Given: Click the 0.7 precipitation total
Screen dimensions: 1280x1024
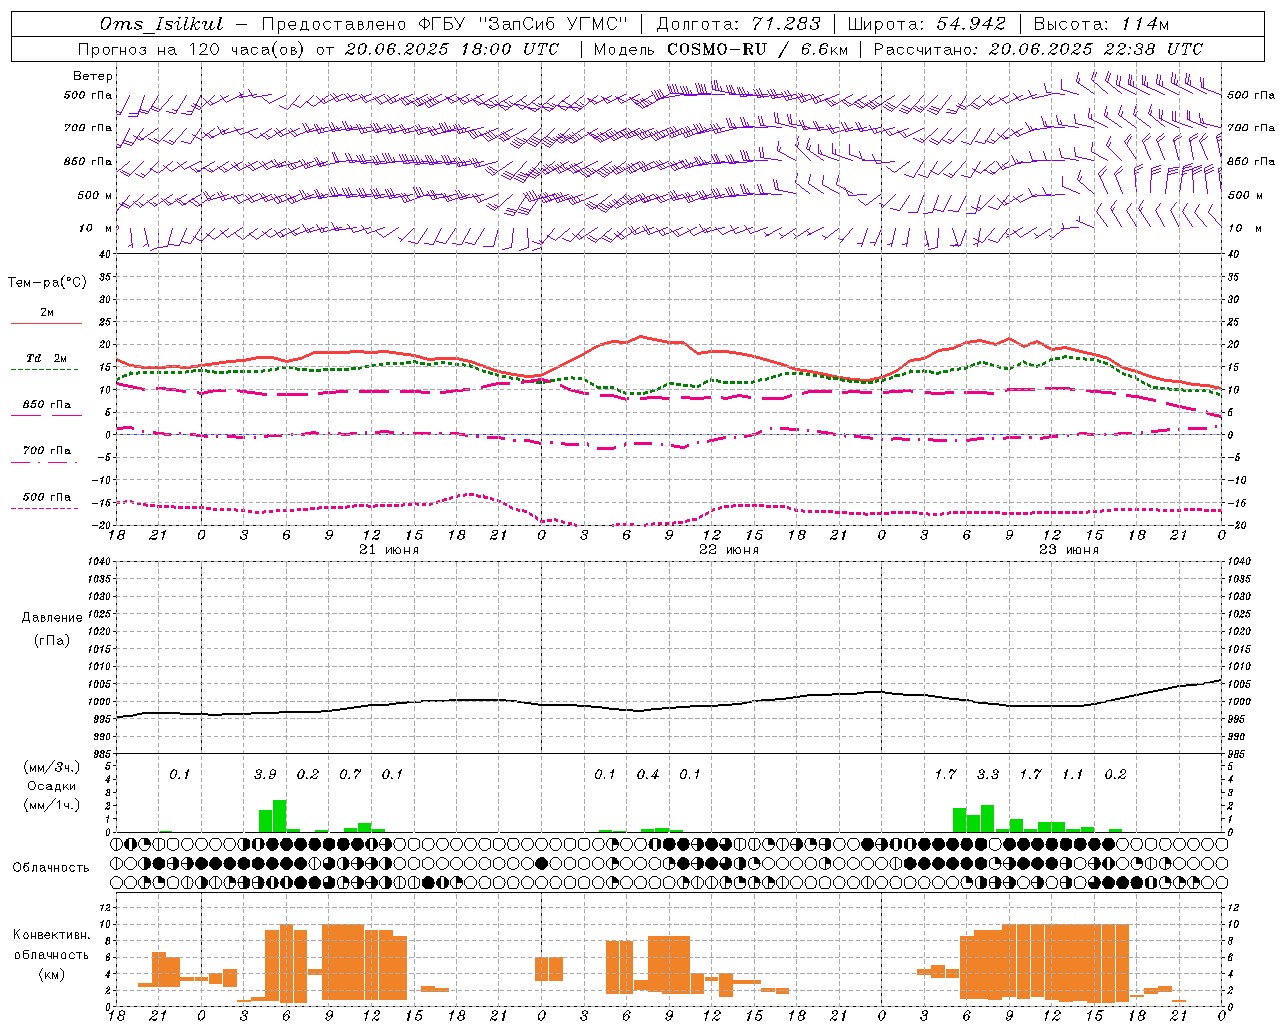Looking at the screenshot, I should [x=350, y=775].
